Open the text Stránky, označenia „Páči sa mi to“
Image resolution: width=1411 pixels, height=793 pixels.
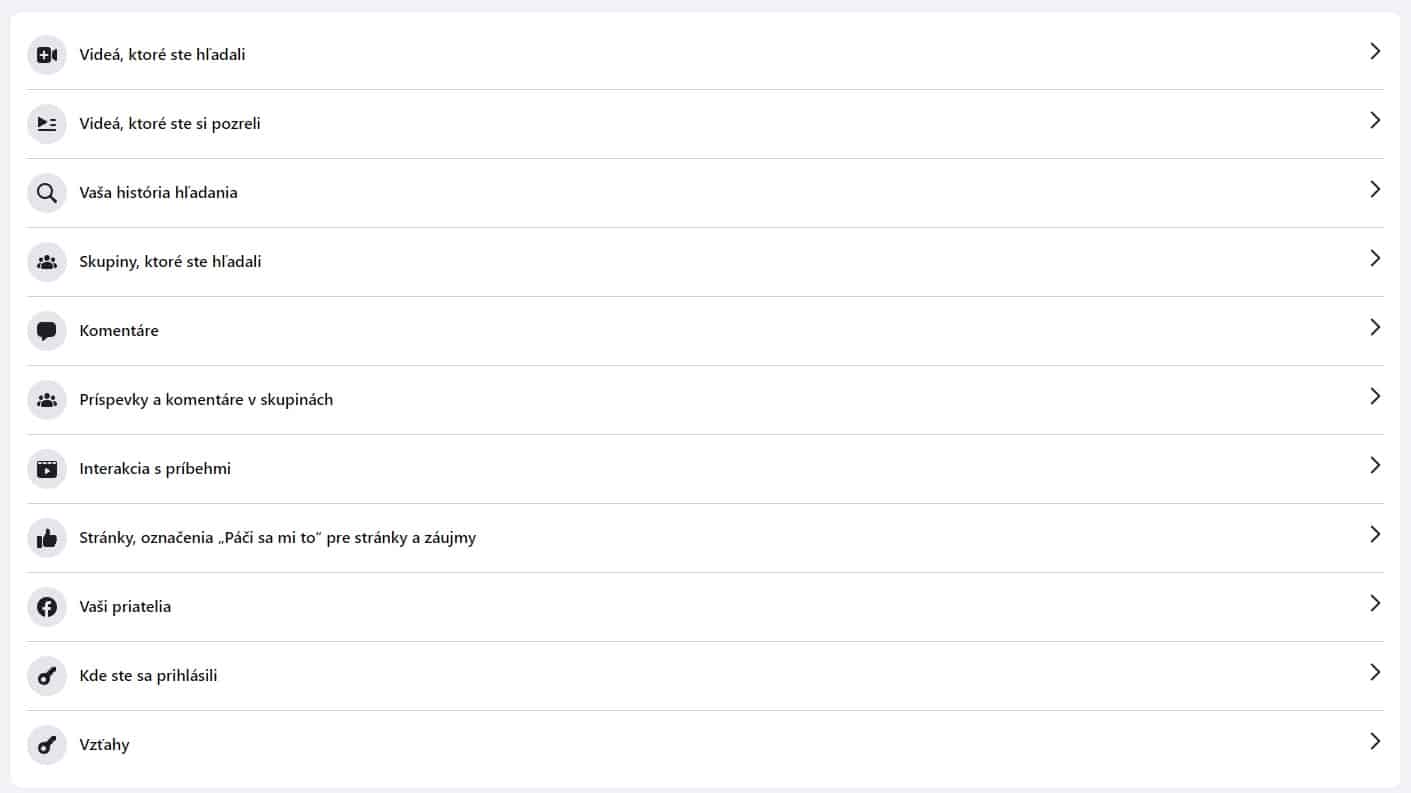[x=278, y=538]
